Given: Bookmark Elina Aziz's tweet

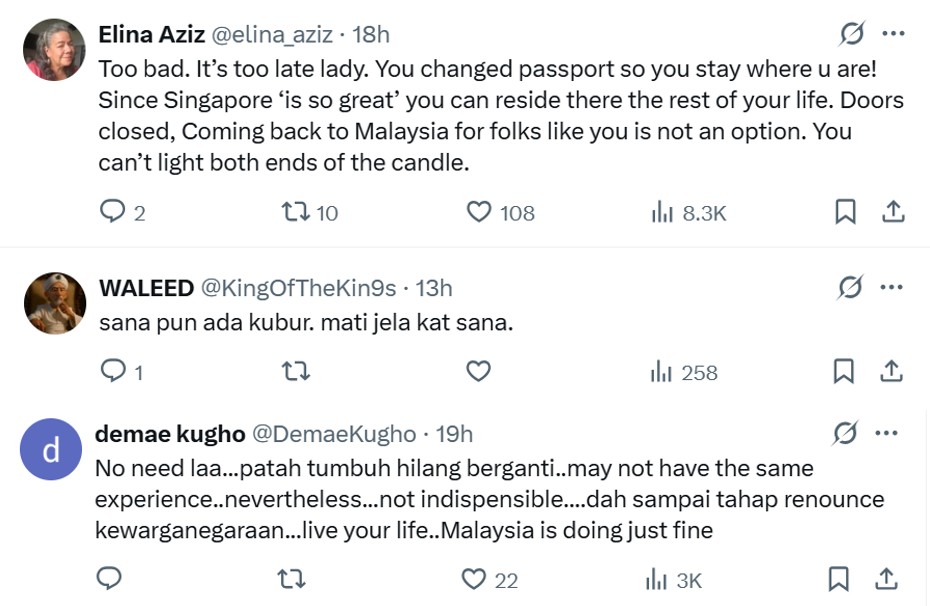Looking at the screenshot, I should click(x=844, y=212).
